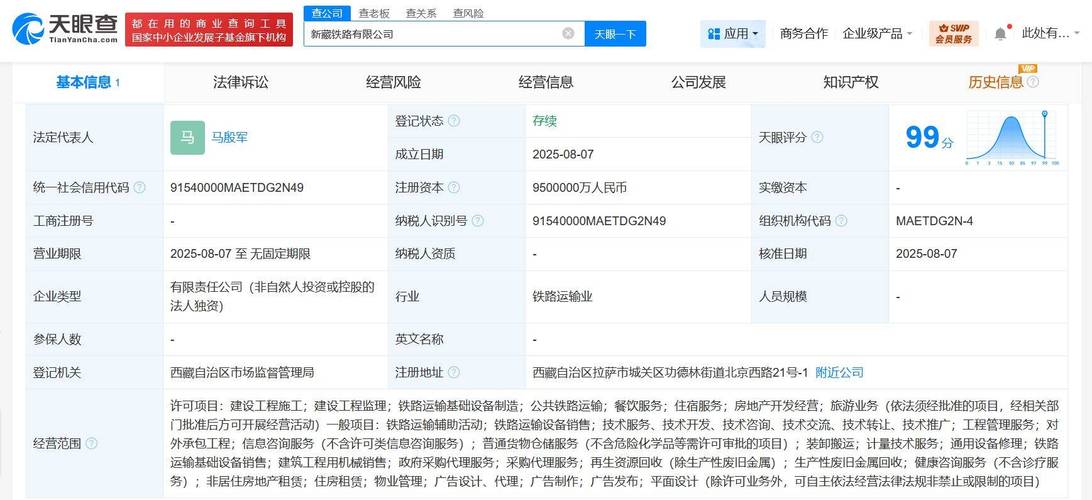The width and height of the screenshot is (1092, 500).
Task: Open the 法律诉讼 tab
Action: click(240, 82)
